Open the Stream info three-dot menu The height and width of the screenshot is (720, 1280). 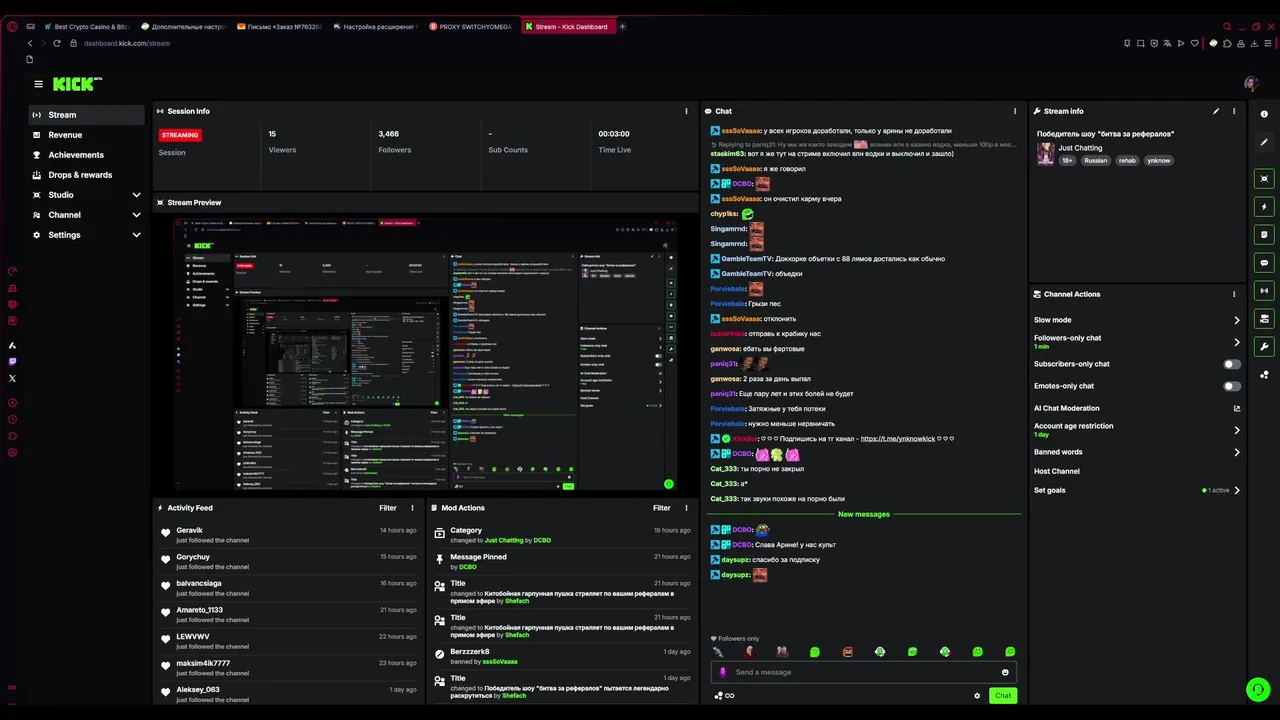tap(1234, 111)
